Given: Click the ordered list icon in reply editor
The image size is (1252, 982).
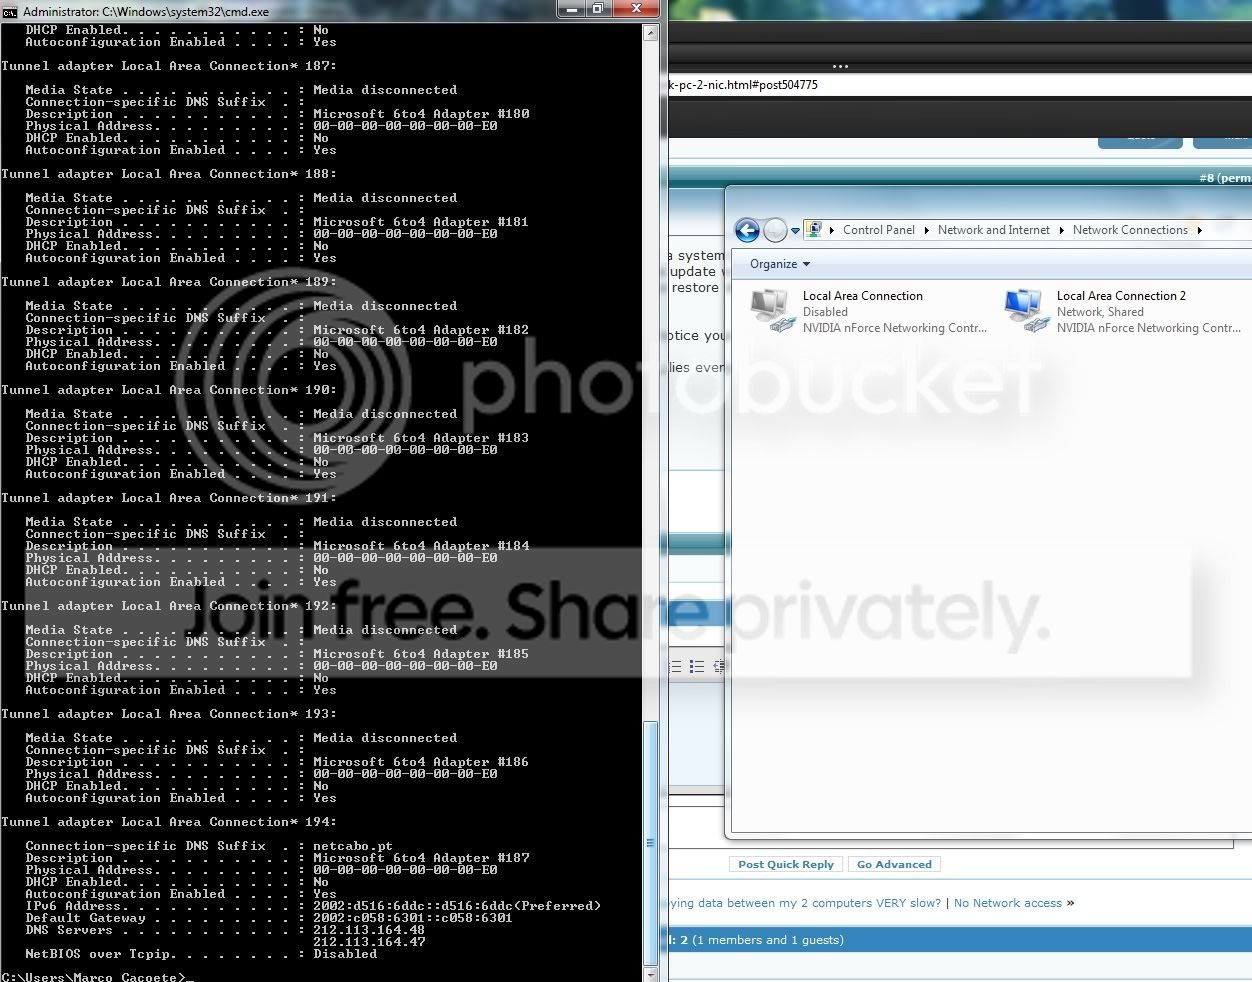Looking at the screenshot, I should [676, 666].
